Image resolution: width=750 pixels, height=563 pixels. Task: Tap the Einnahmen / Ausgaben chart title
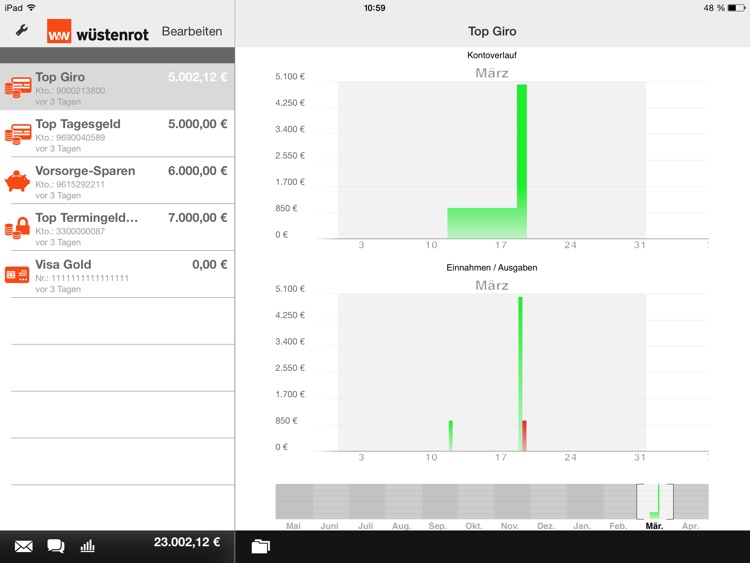492,267
